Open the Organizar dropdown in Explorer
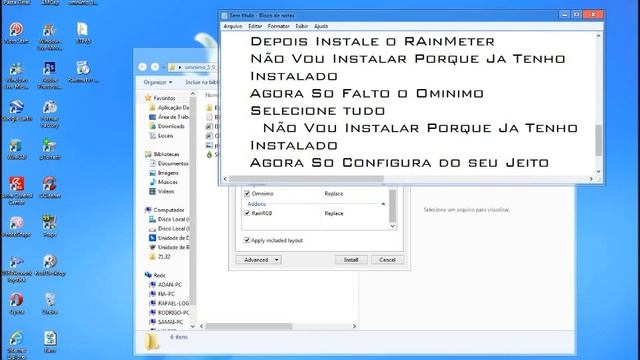 158,82
